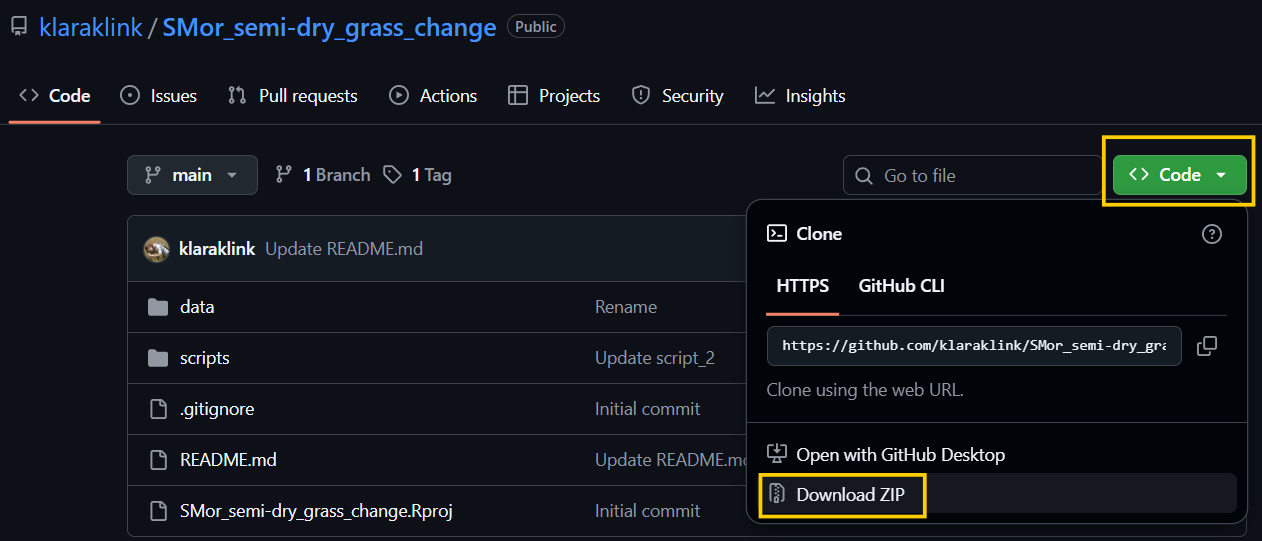
Task: Expand the main branch dropdown
Action: pos(192,175)
